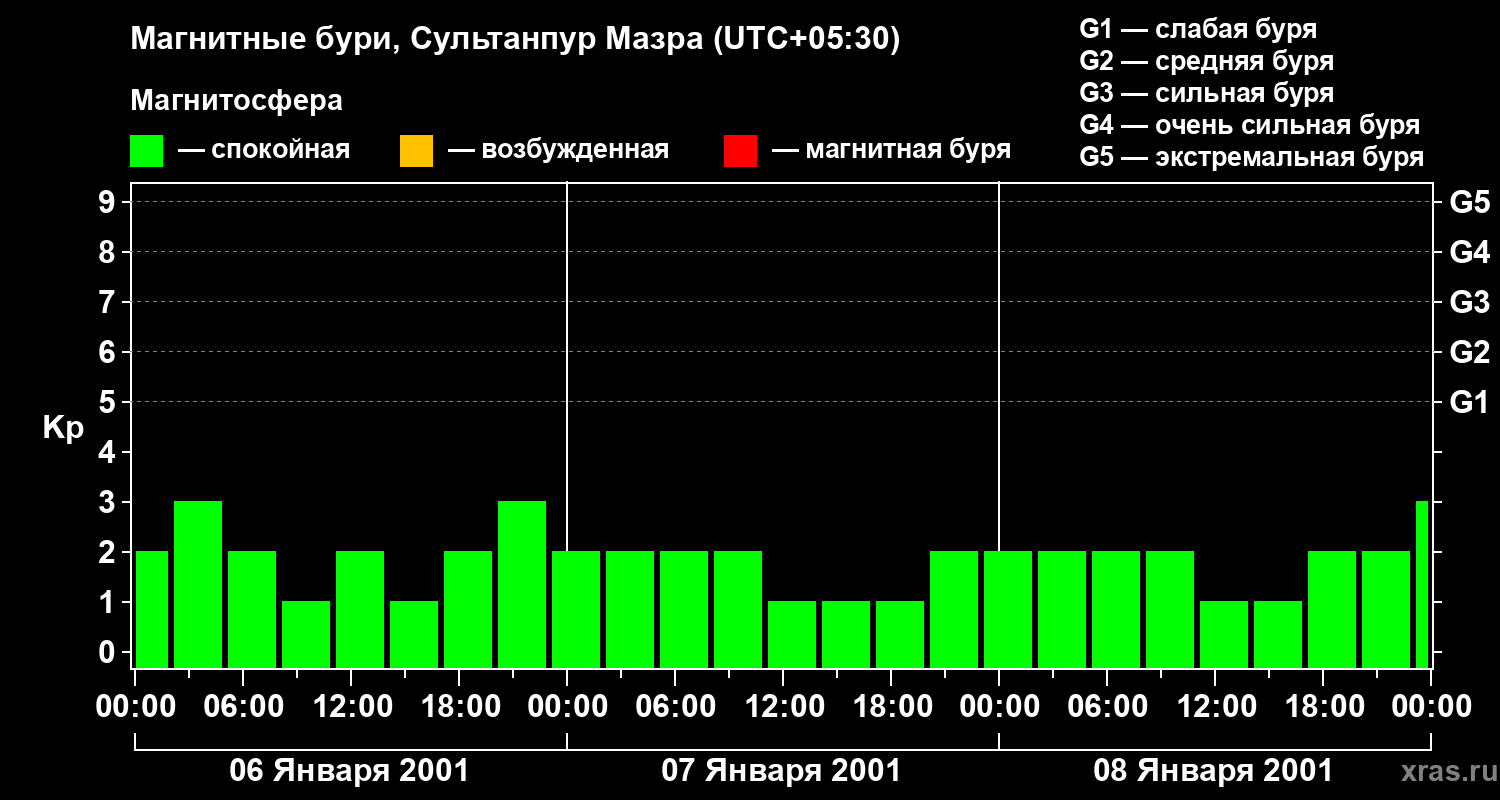This screenshot has width=1500, height=800.
Task: Click the '06 Января 2001' date label
Action: pos(349,771)
